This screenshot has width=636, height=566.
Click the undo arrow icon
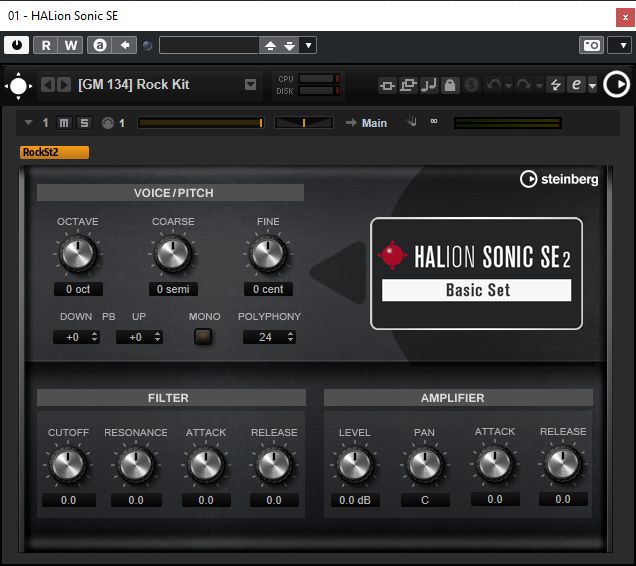click(x=494, y=85)
